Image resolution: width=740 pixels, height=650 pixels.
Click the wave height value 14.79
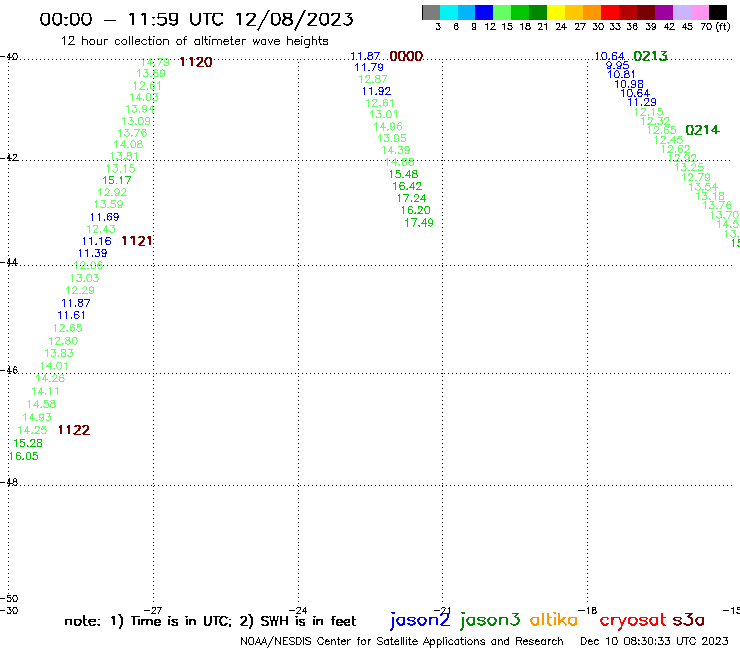(x=155, y=62)
